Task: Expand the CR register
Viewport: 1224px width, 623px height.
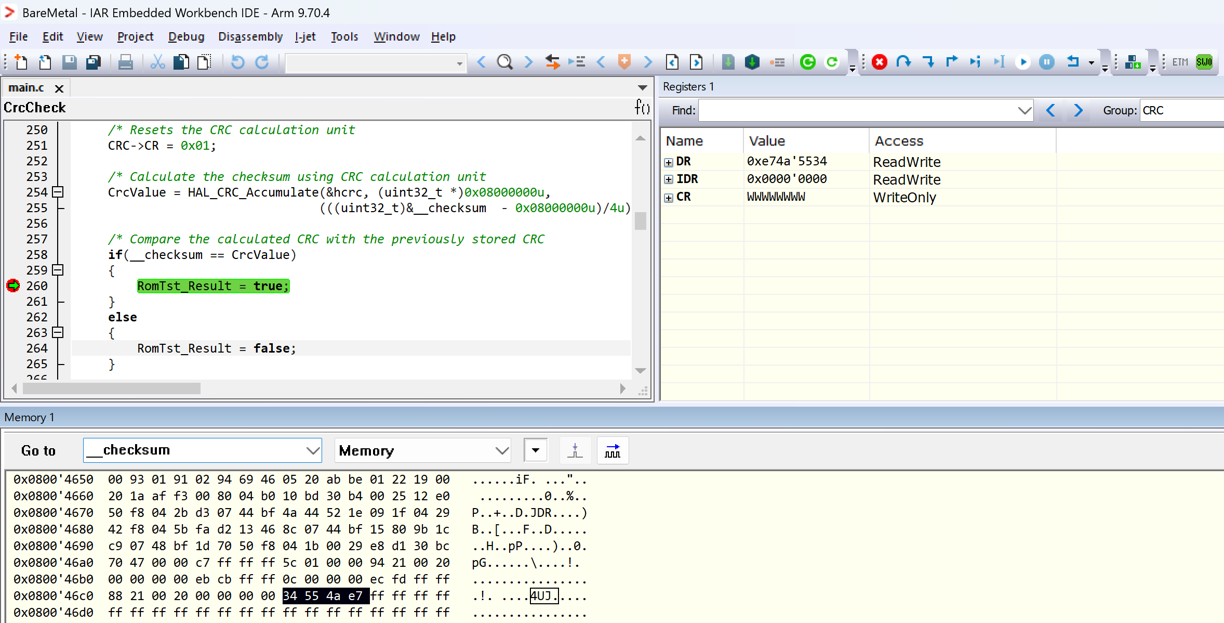Action: (668, 198)
